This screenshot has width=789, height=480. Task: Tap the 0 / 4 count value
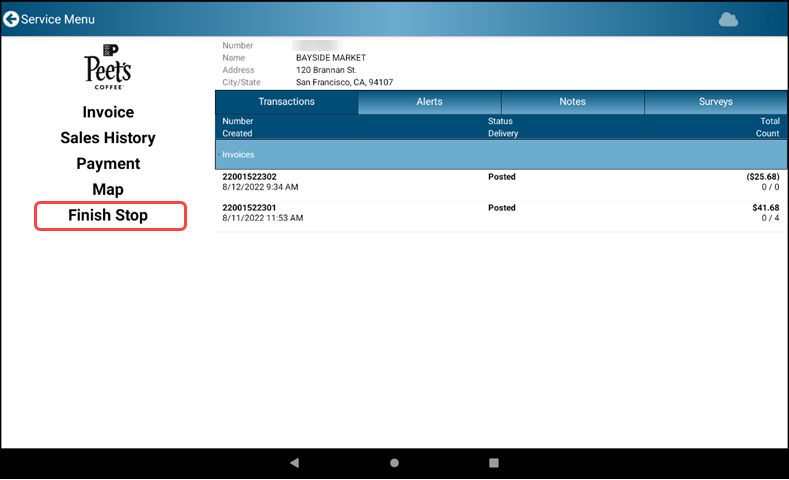(770, 218)
